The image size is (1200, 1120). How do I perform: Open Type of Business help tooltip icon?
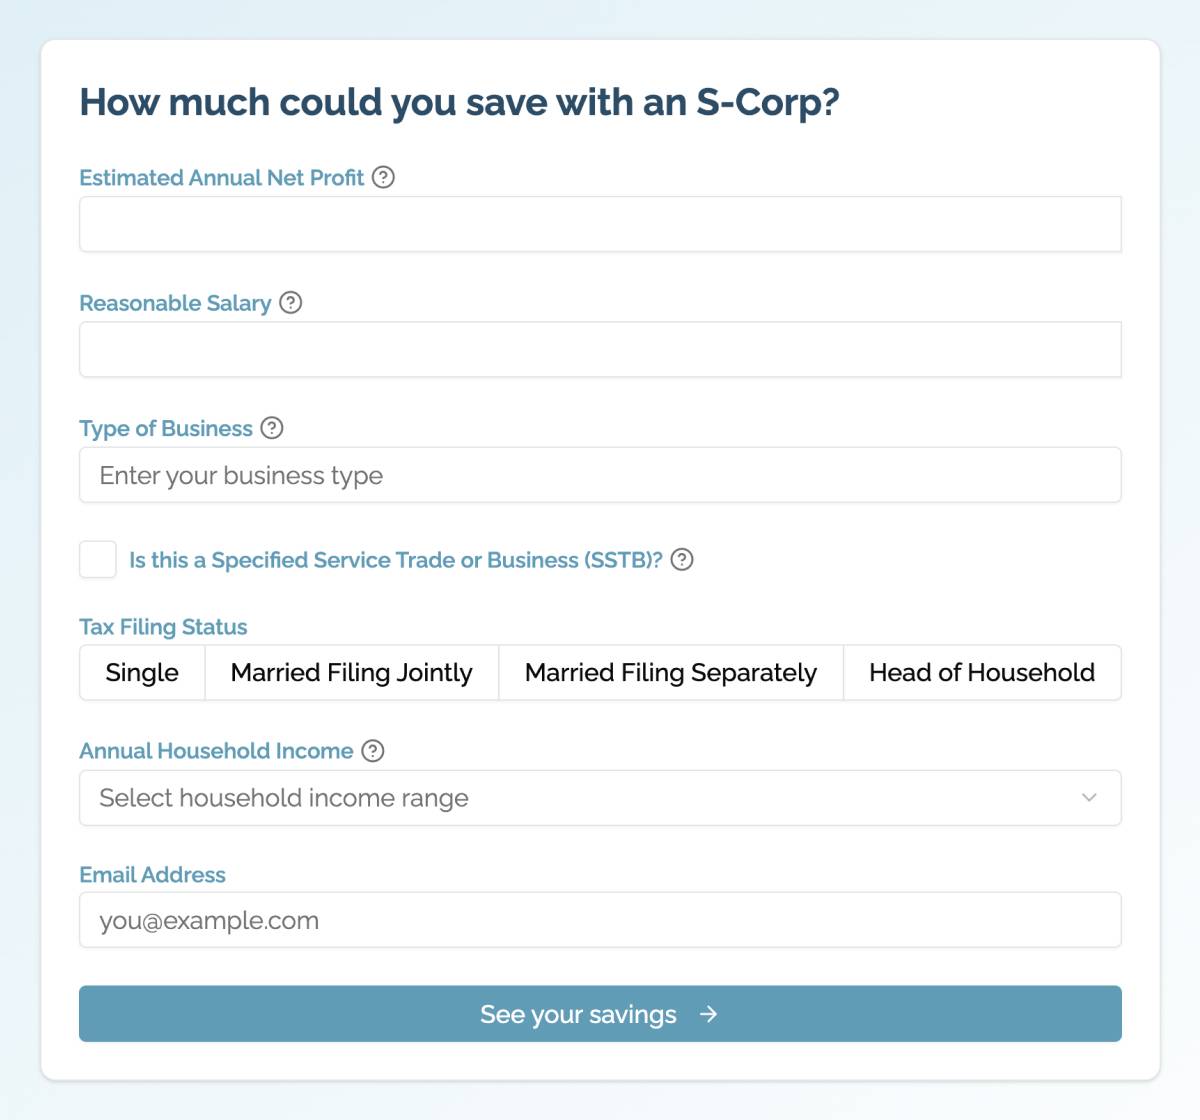coord(272,428)
